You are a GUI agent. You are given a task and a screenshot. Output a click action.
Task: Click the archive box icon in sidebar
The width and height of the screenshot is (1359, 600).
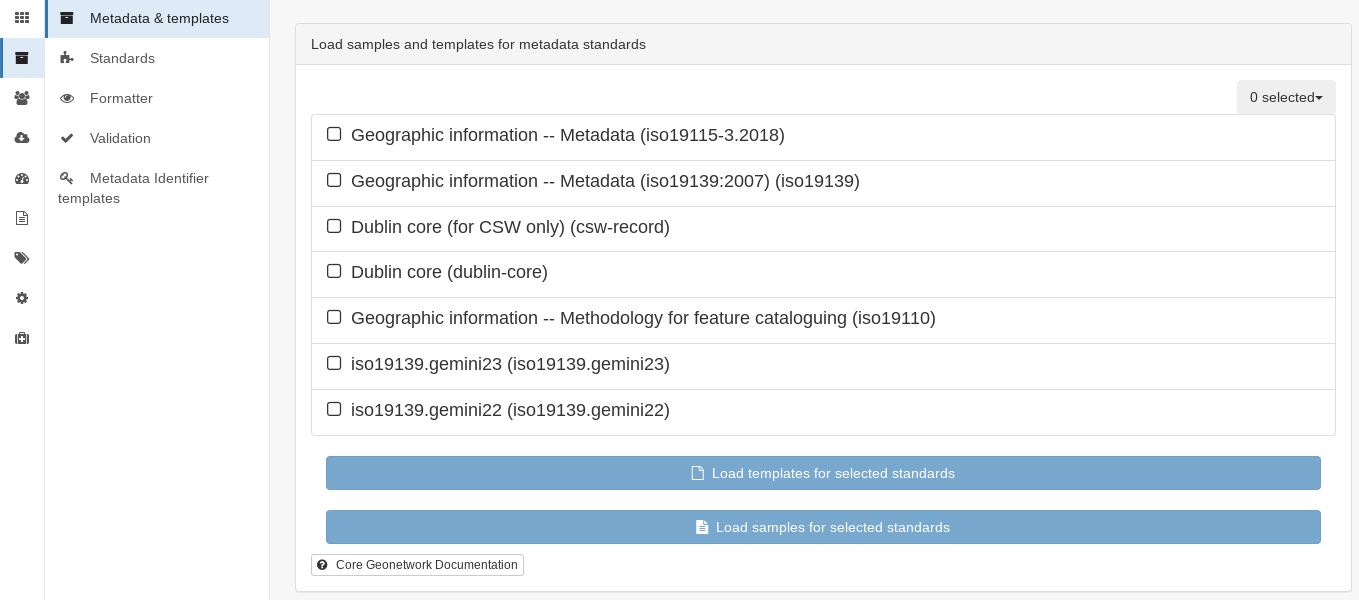[x=22, y=58]
